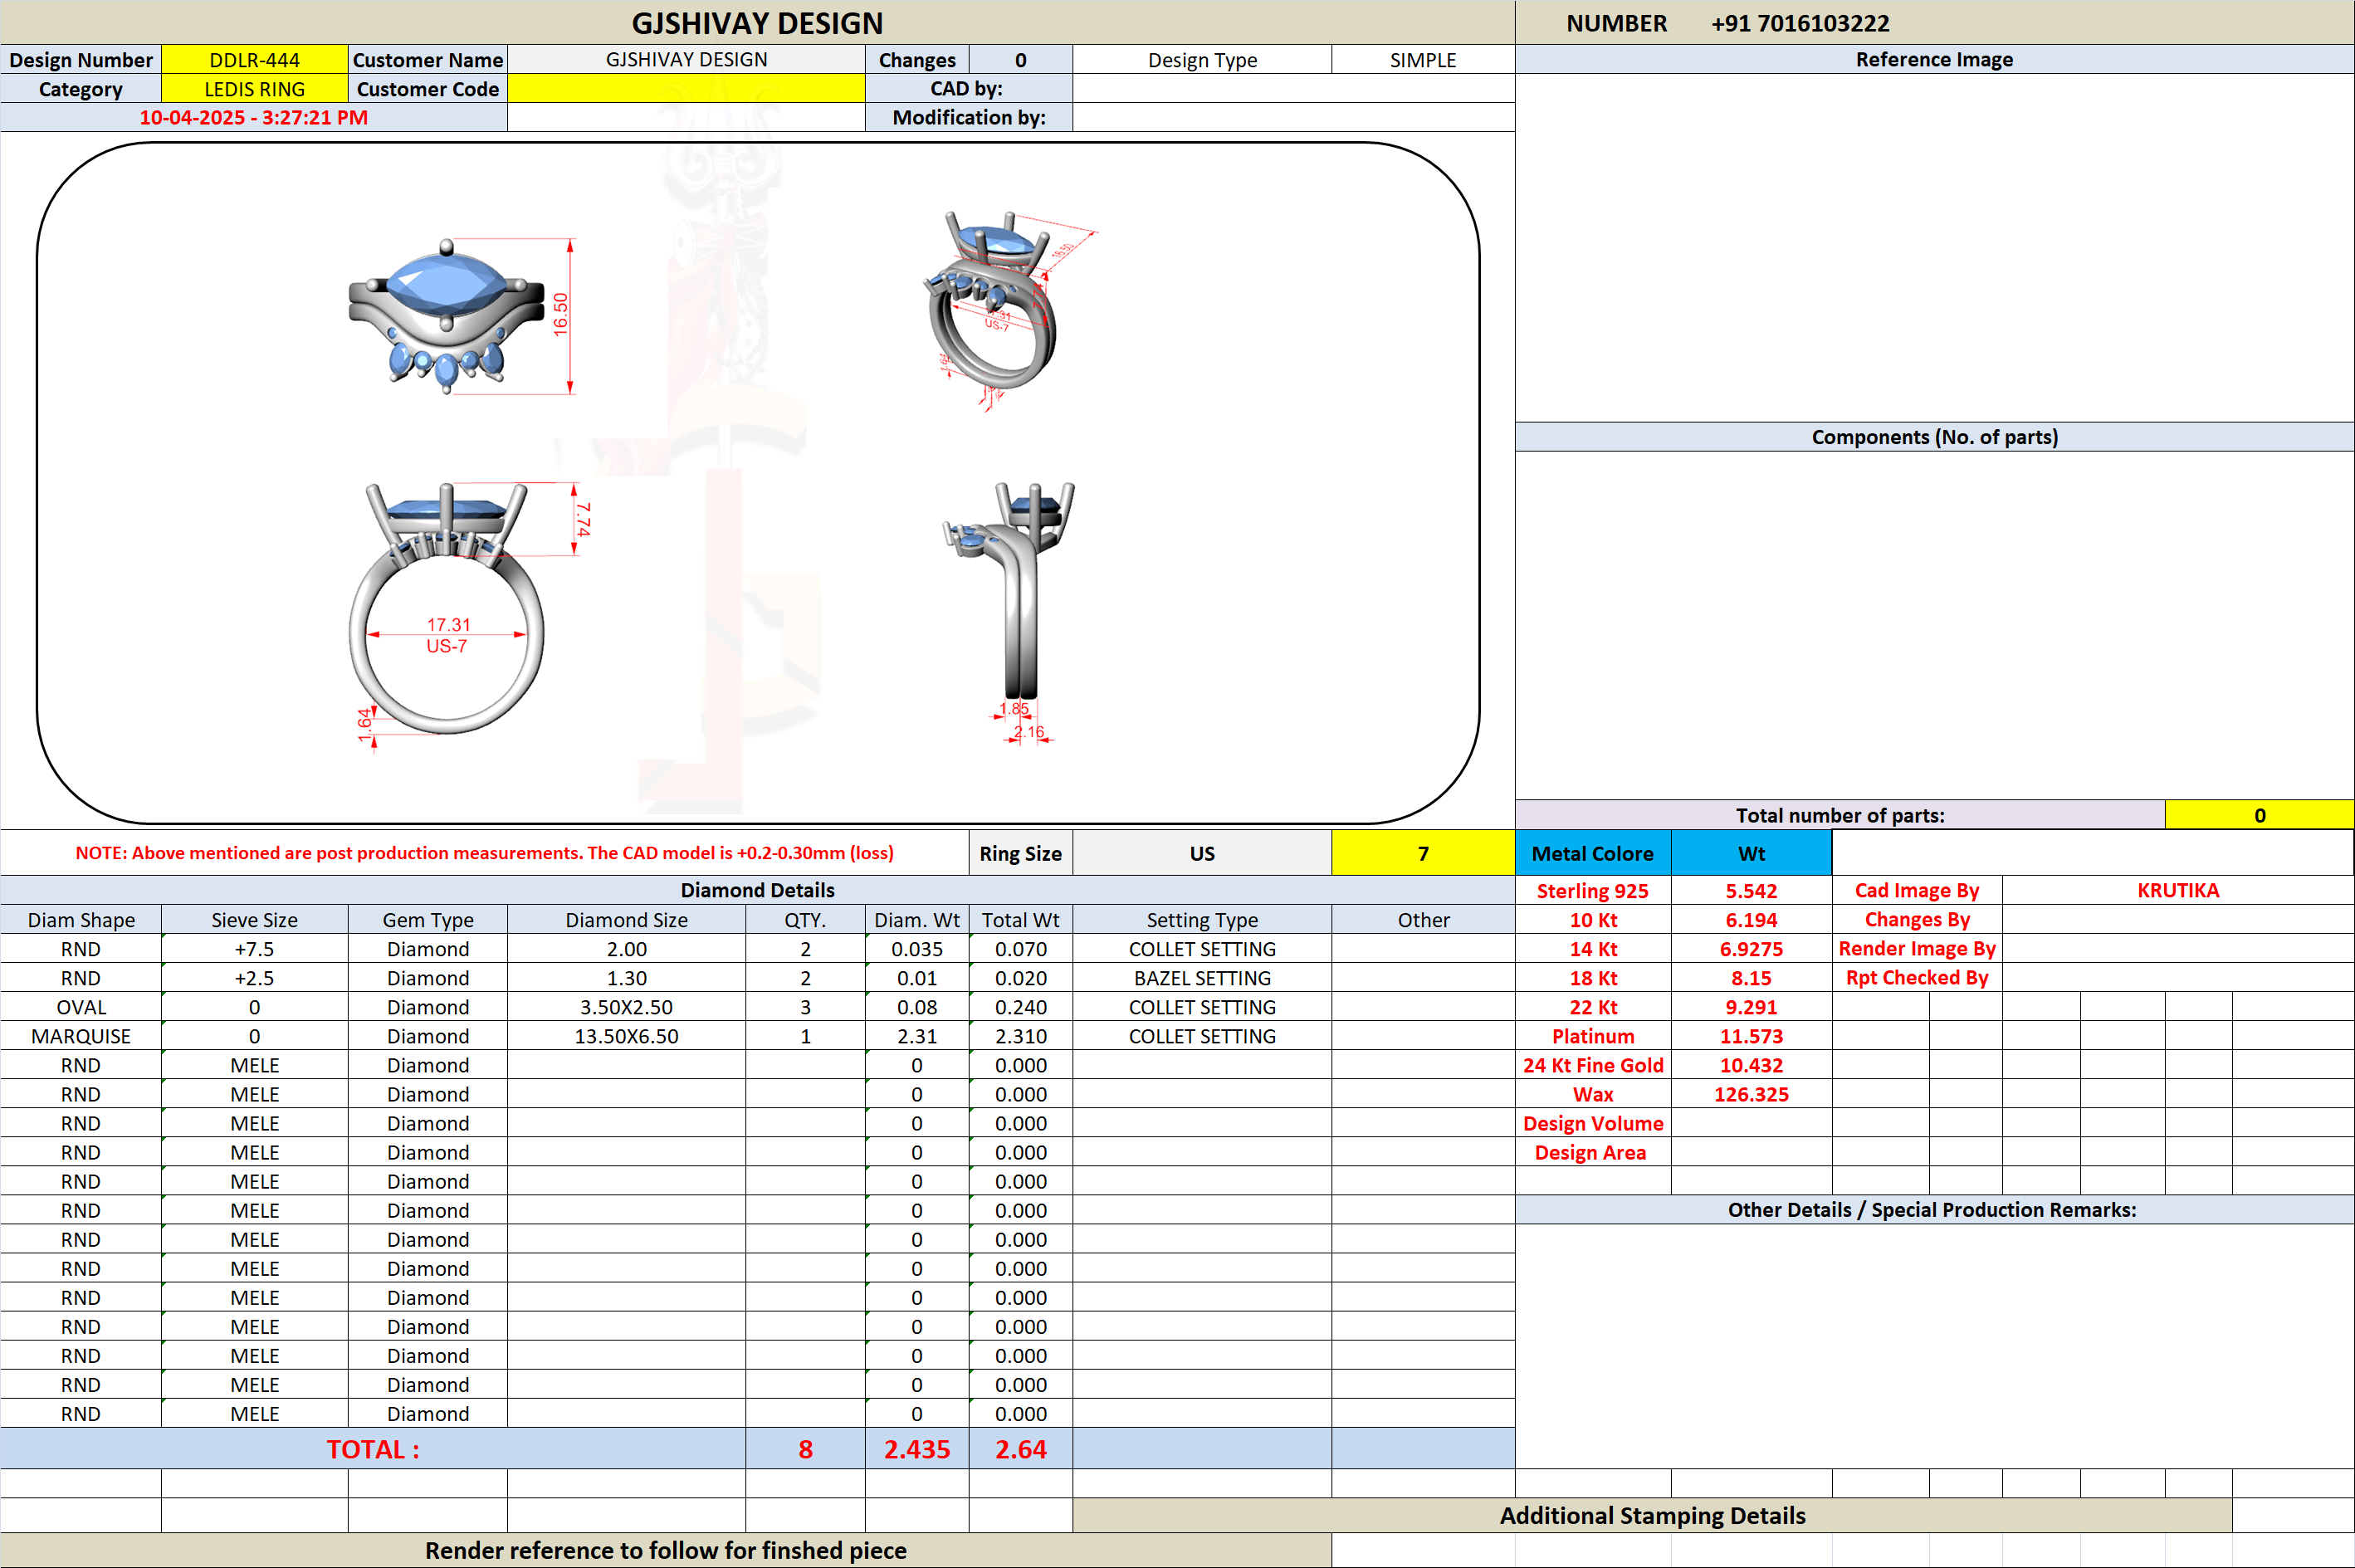Viewport: 2355px width, 1568px height.
Task: Select the yellow ring size value 7
Action: pos(1423,853)
